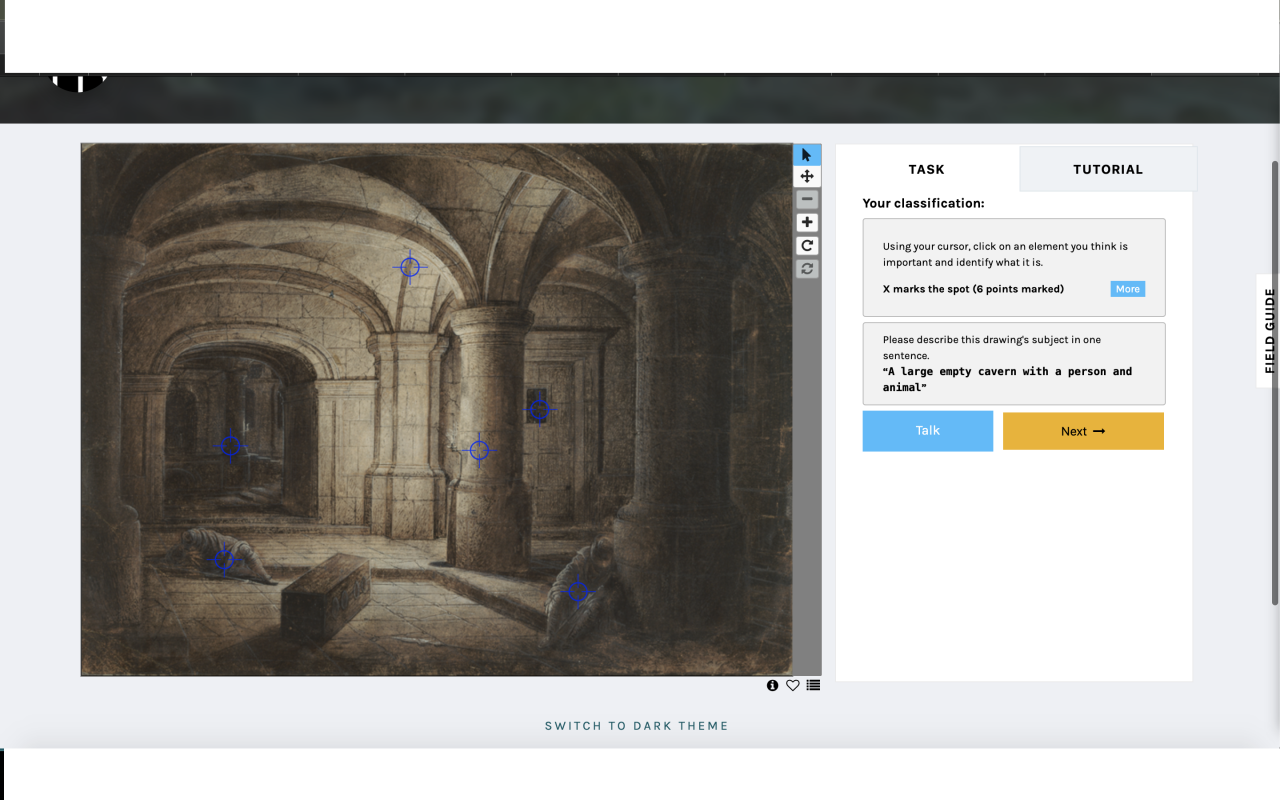This screenshot has width=1280, height=800.
Task: Click the page vertical scrollbar
Action: pos(1274,382)
